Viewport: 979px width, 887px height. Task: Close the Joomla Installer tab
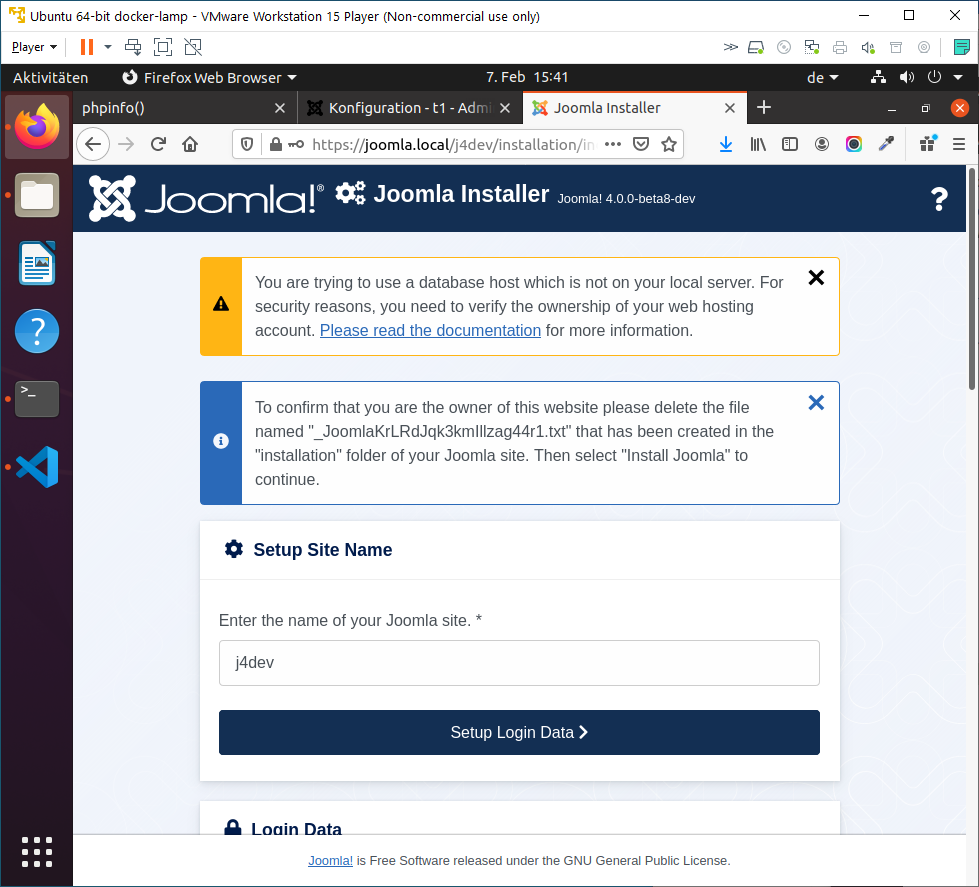729,109
